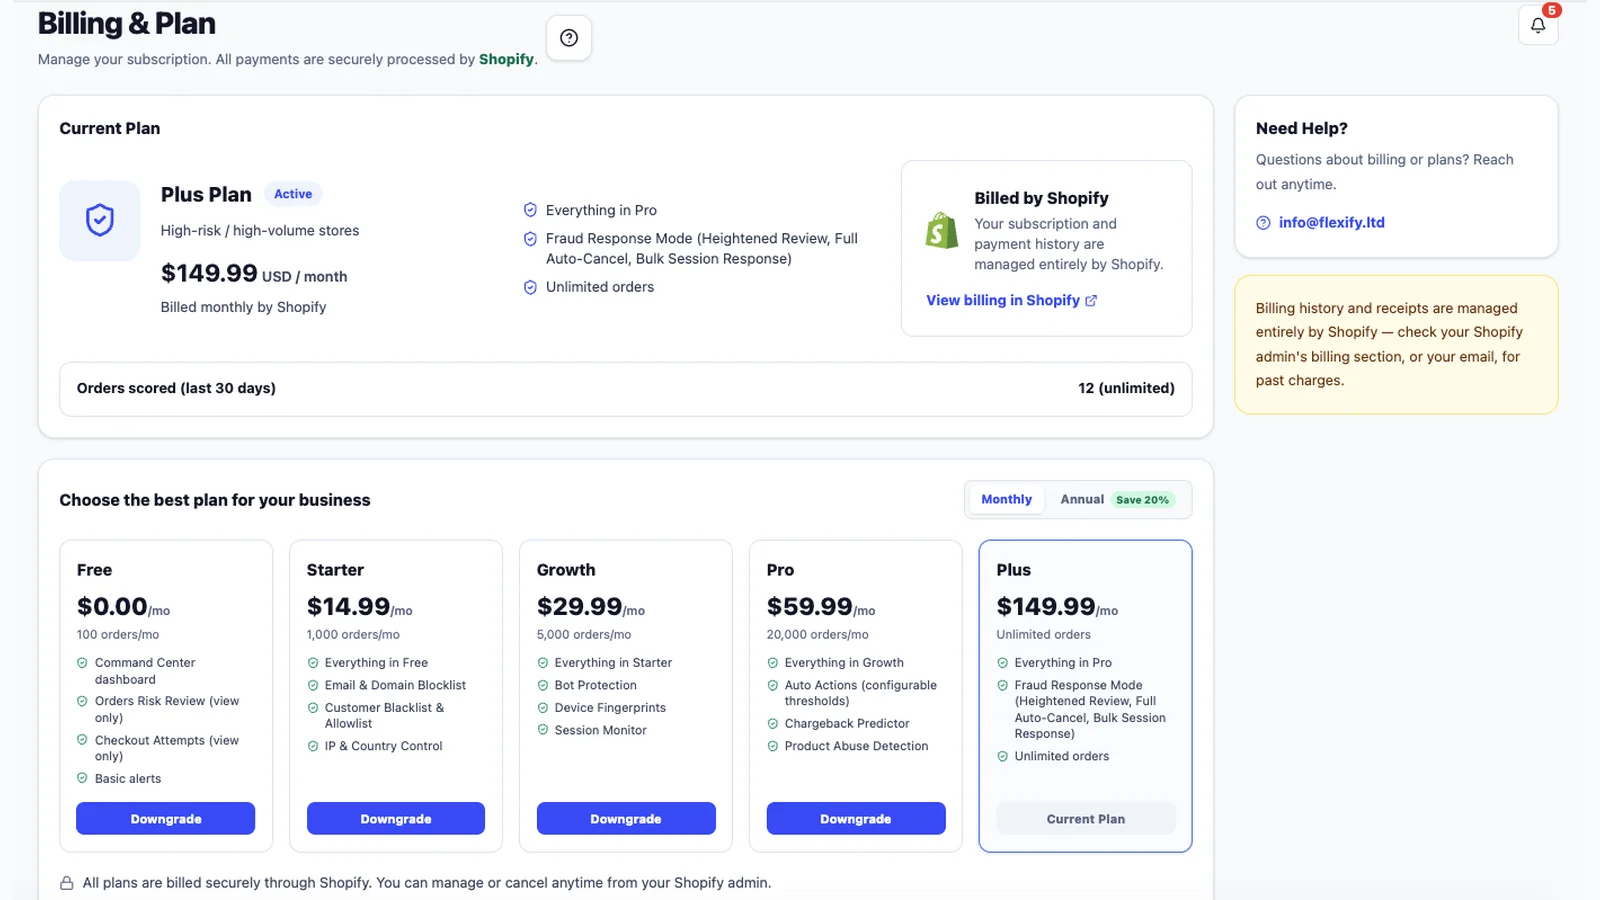Click check icon next to Command Center dashboard

click(x=82, y=663)
